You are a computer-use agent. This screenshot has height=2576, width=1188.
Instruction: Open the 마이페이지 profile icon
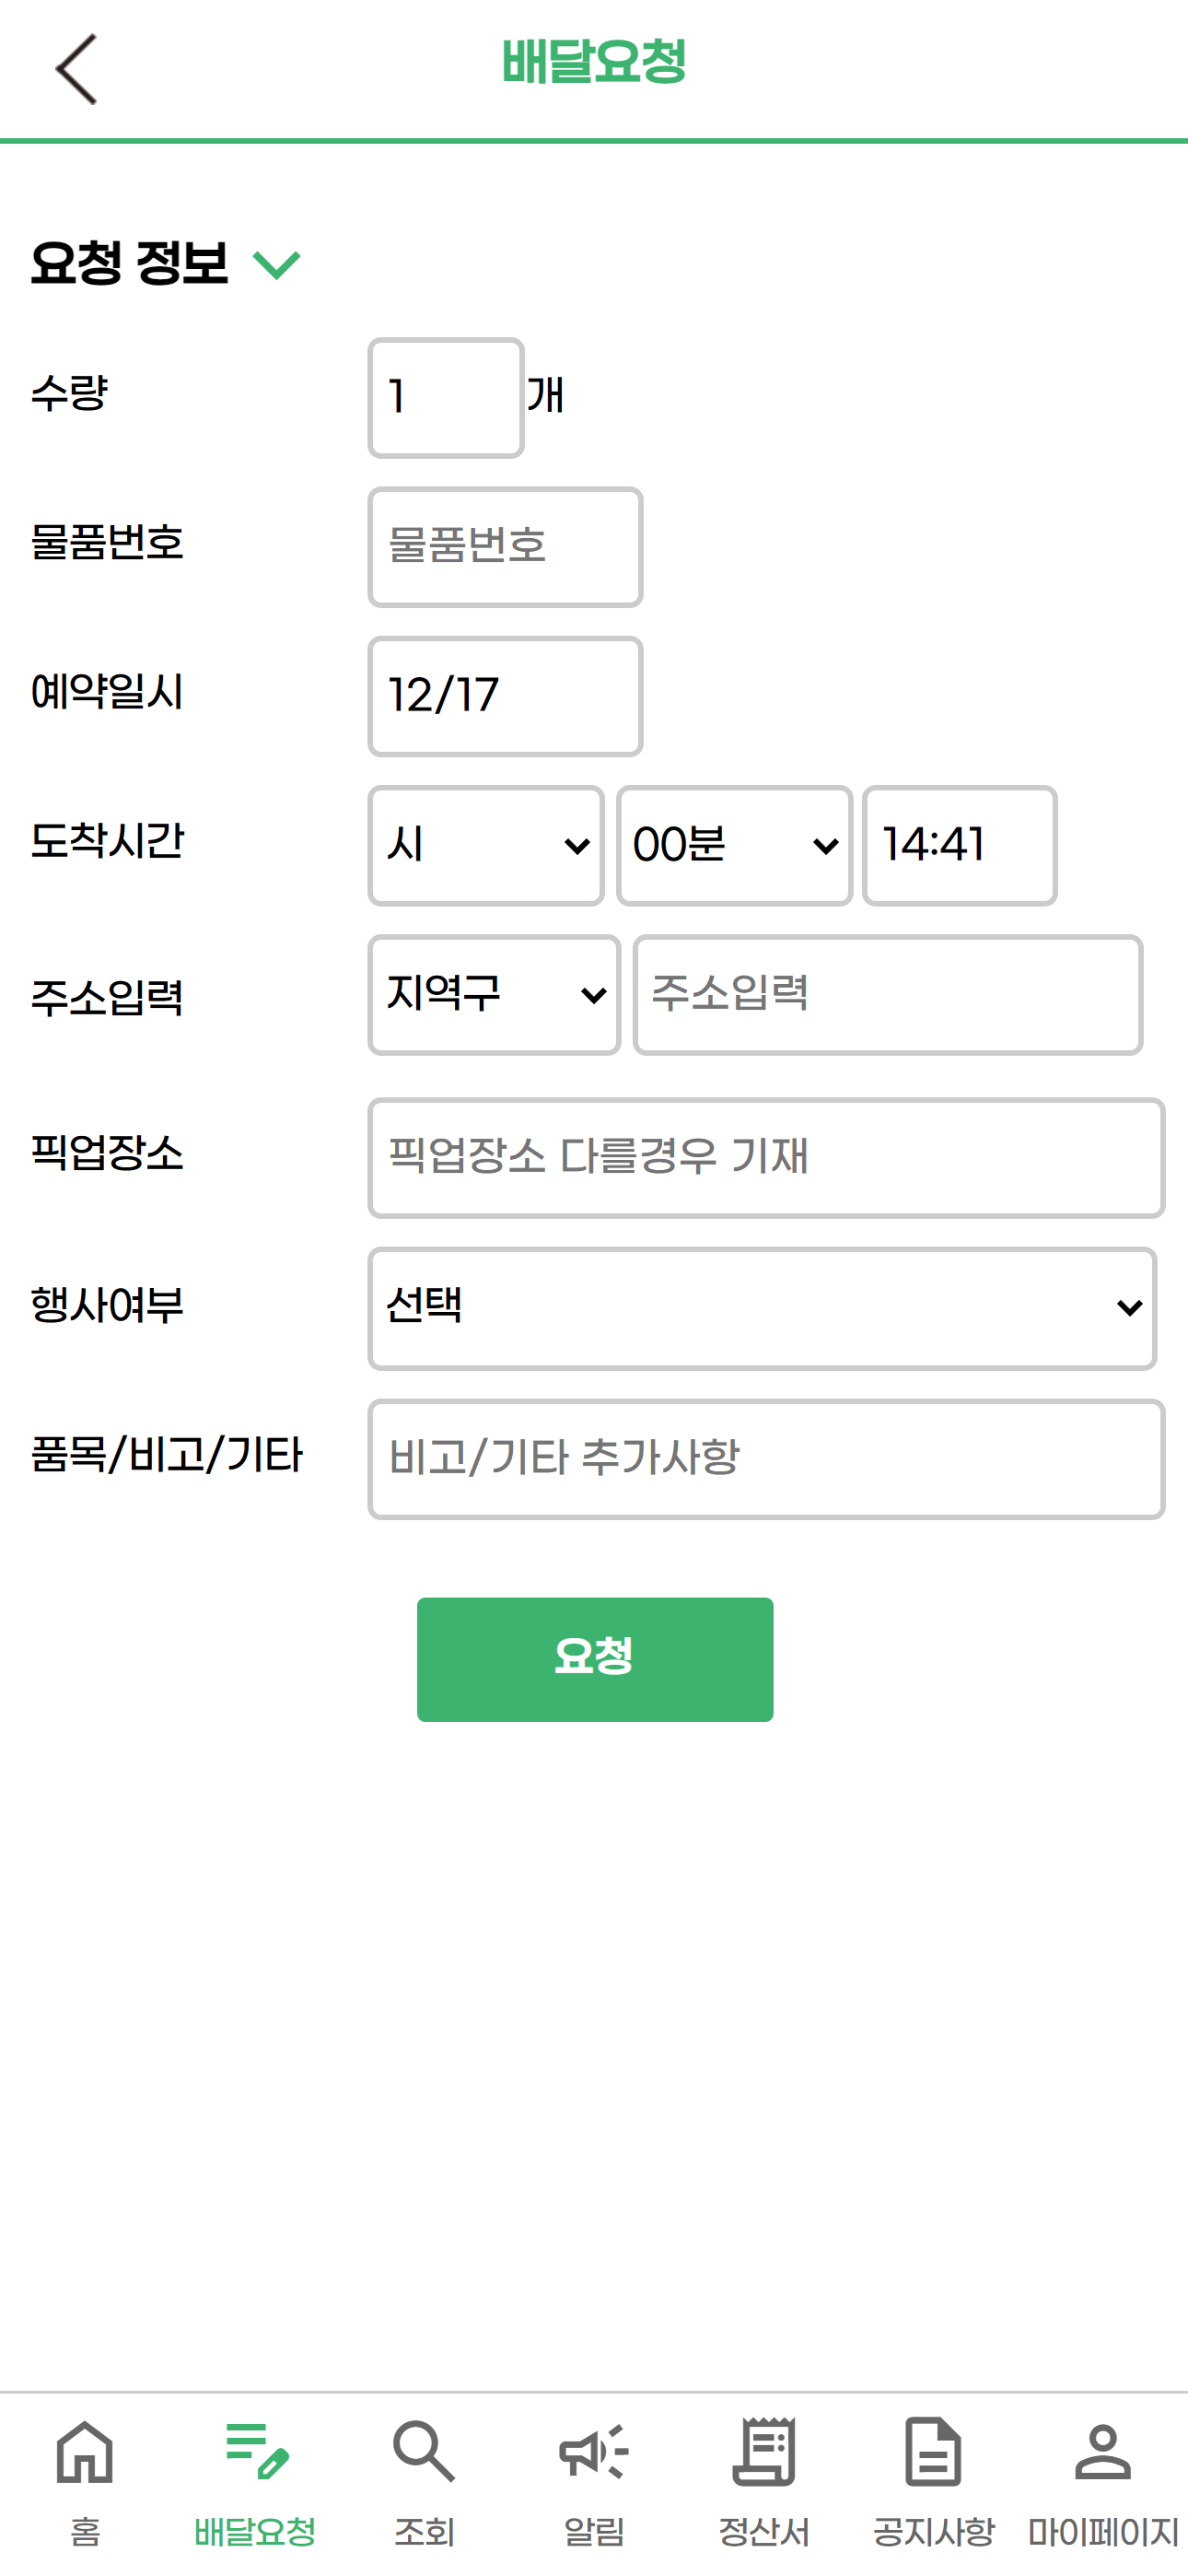(x=1103, y=2451)
